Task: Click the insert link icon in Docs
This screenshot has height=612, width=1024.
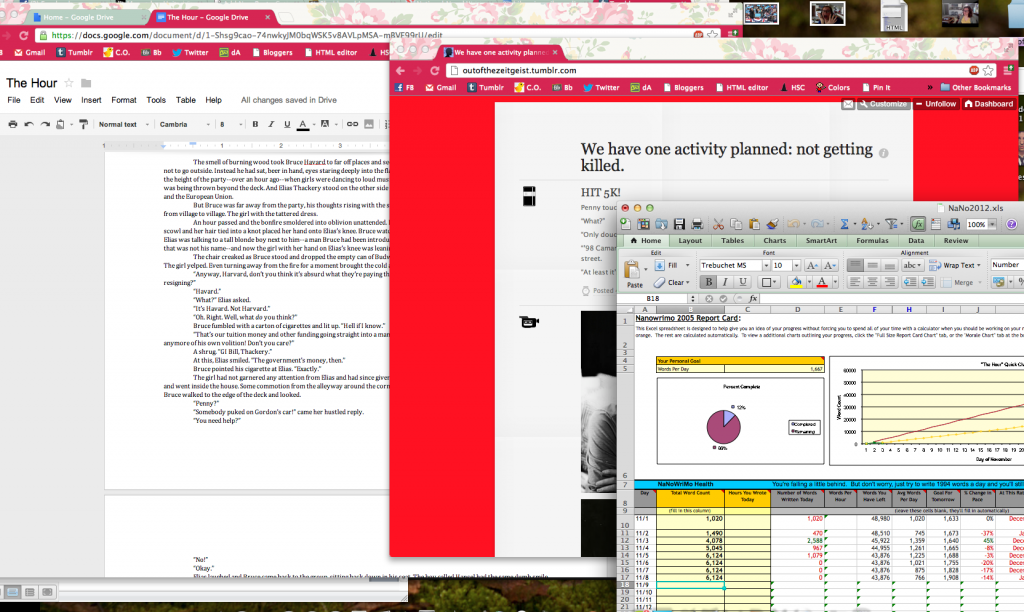Action: click(351, 124)
